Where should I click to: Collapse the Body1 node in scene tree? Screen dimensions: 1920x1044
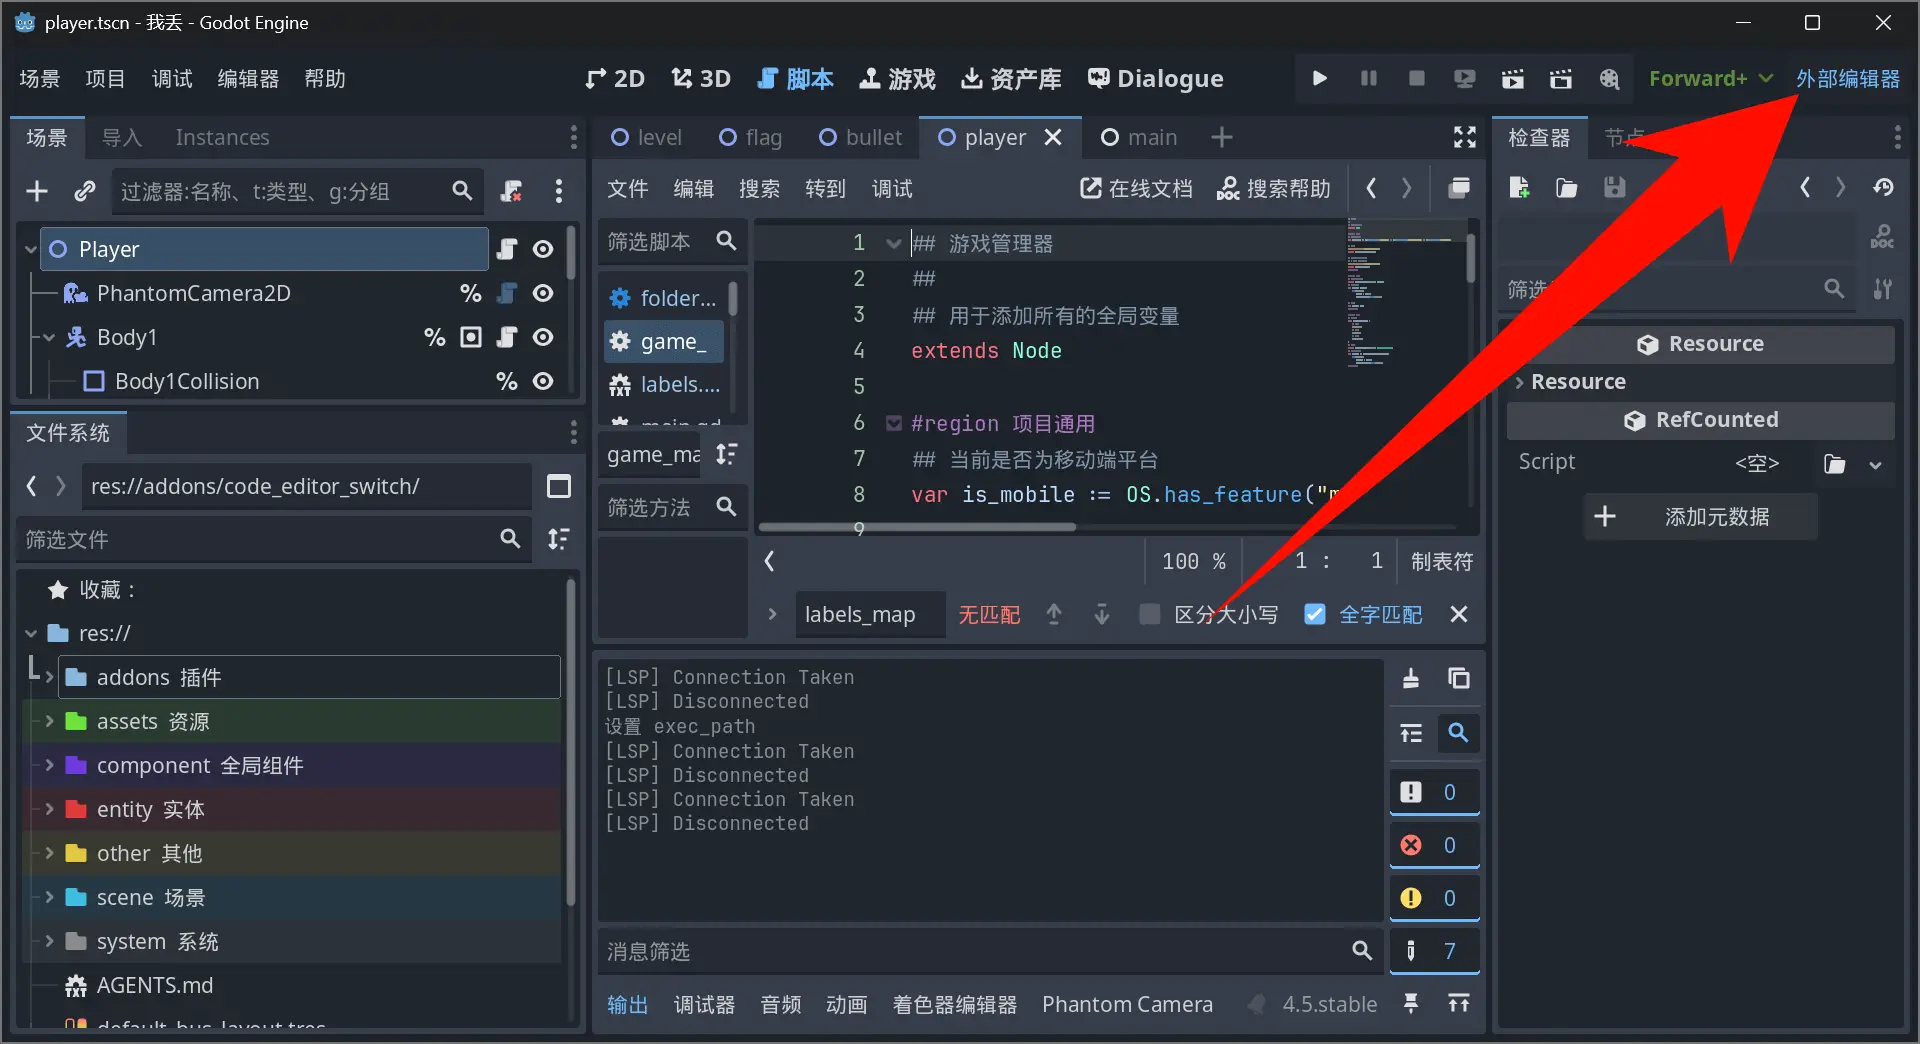tap(49, 337)
